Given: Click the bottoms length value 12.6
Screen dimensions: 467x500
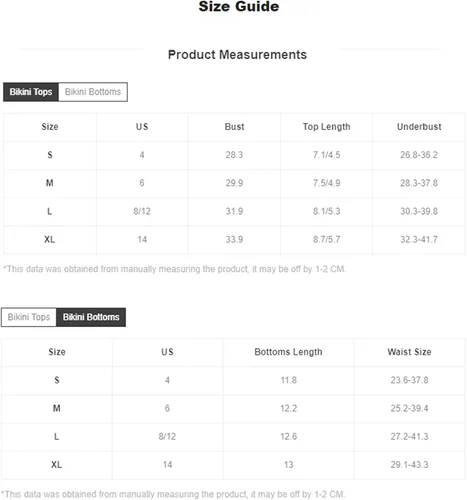Looking at the screenshot, I should point(289,436).
